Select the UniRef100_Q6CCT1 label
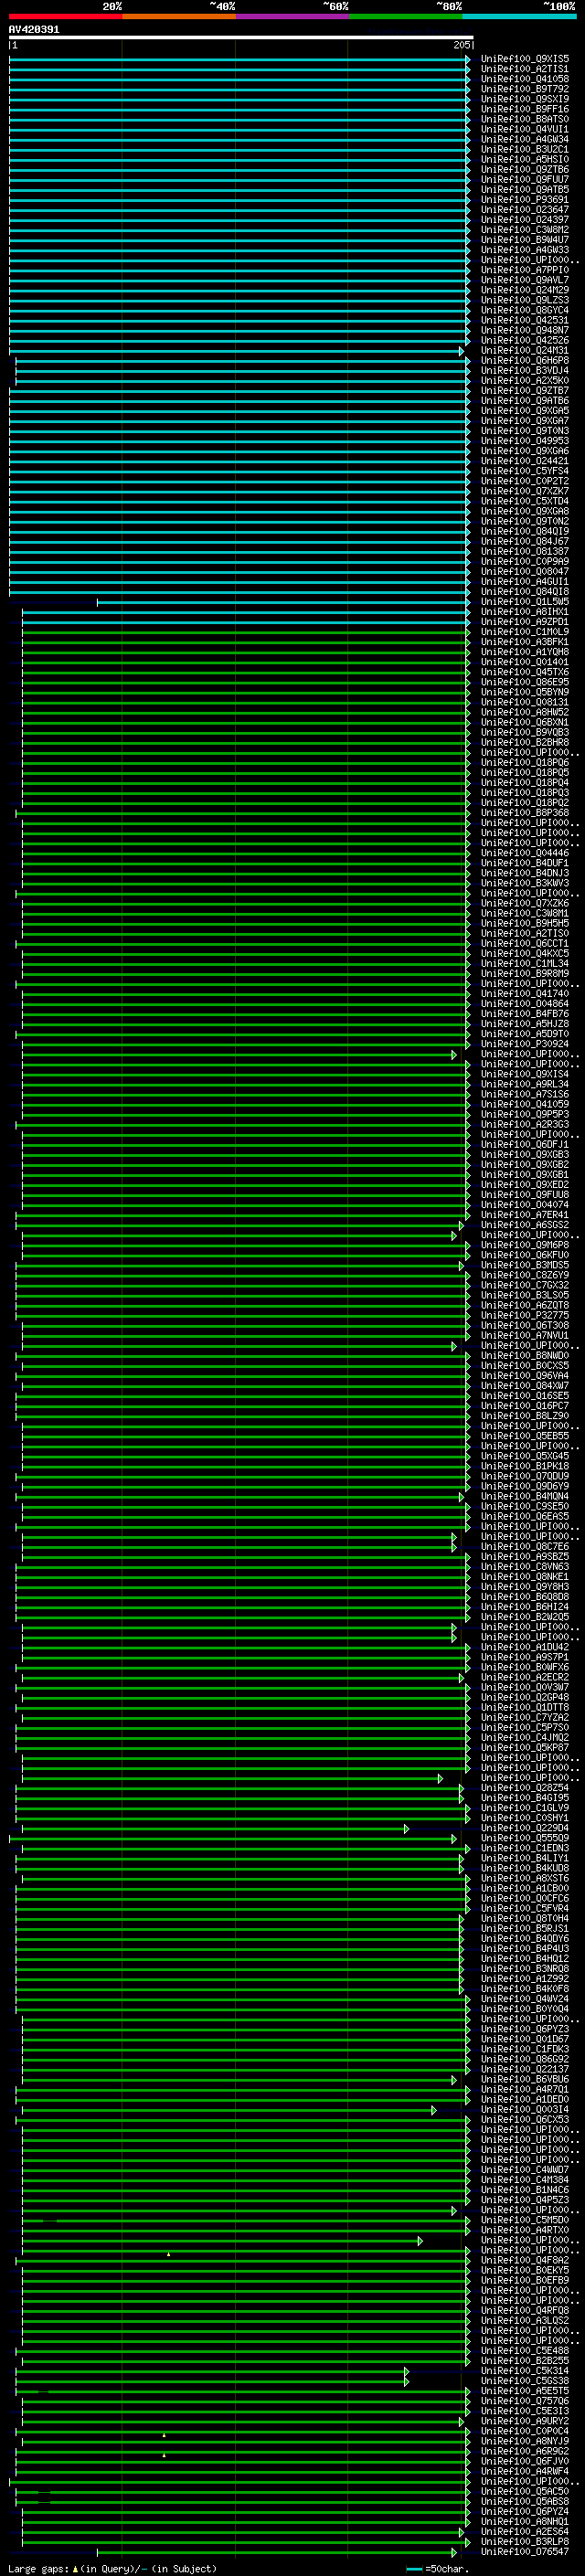The image size is (585, 2576). click(525, 944)
